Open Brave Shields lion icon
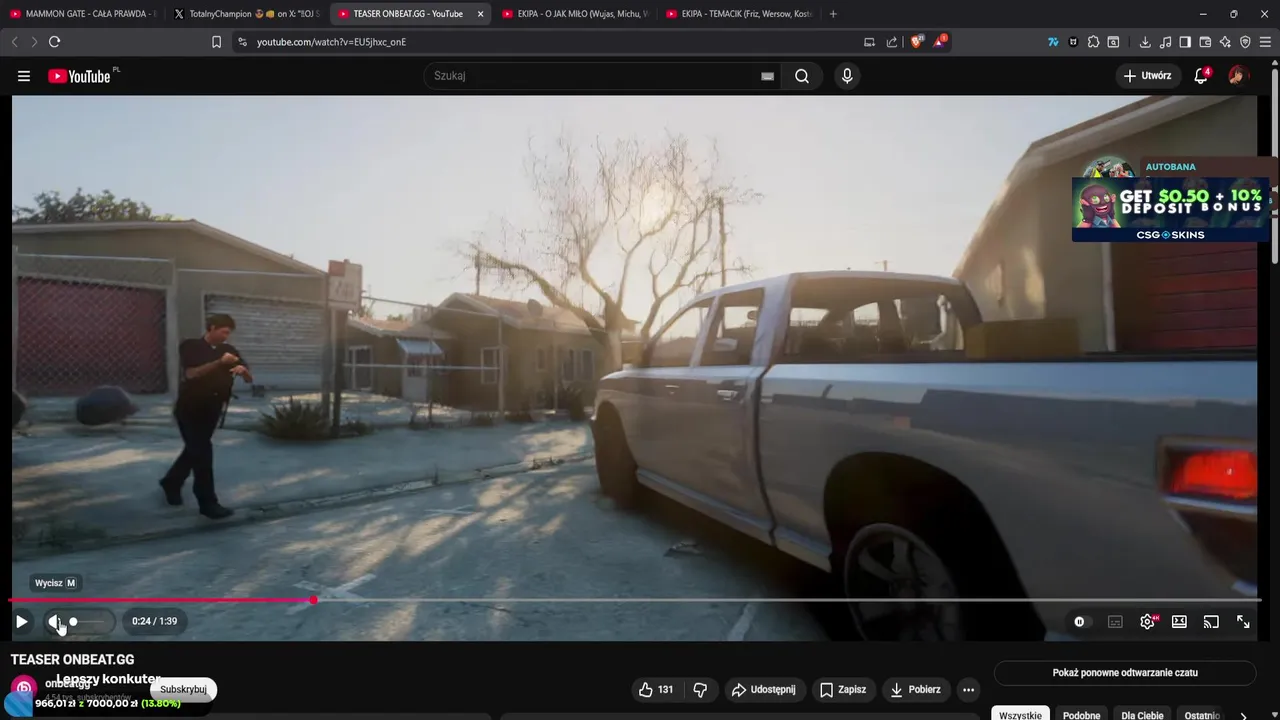1280x720 pixels. (x=917, y=42)
